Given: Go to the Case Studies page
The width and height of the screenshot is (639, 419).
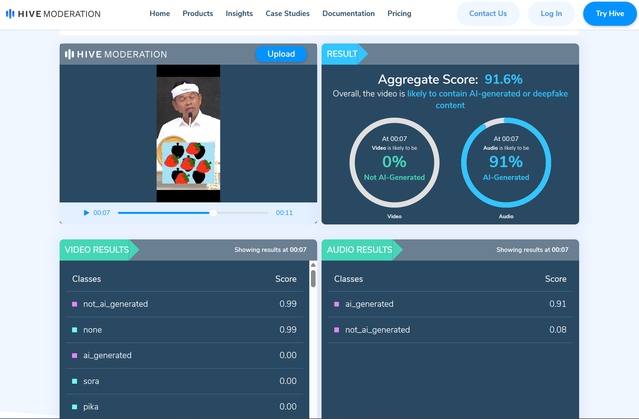Looking at the screenshot, I should 287,14.
